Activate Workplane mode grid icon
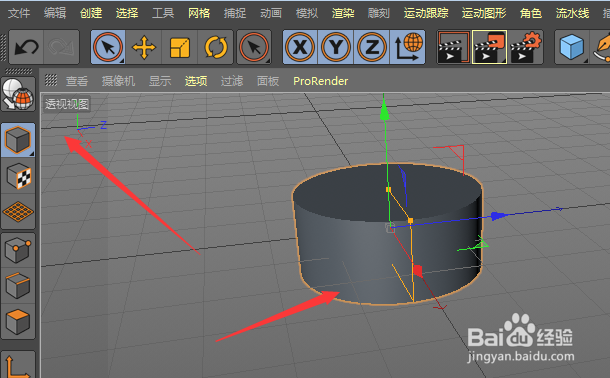Viewport: 610px width, 378px height. click(18, 212)
